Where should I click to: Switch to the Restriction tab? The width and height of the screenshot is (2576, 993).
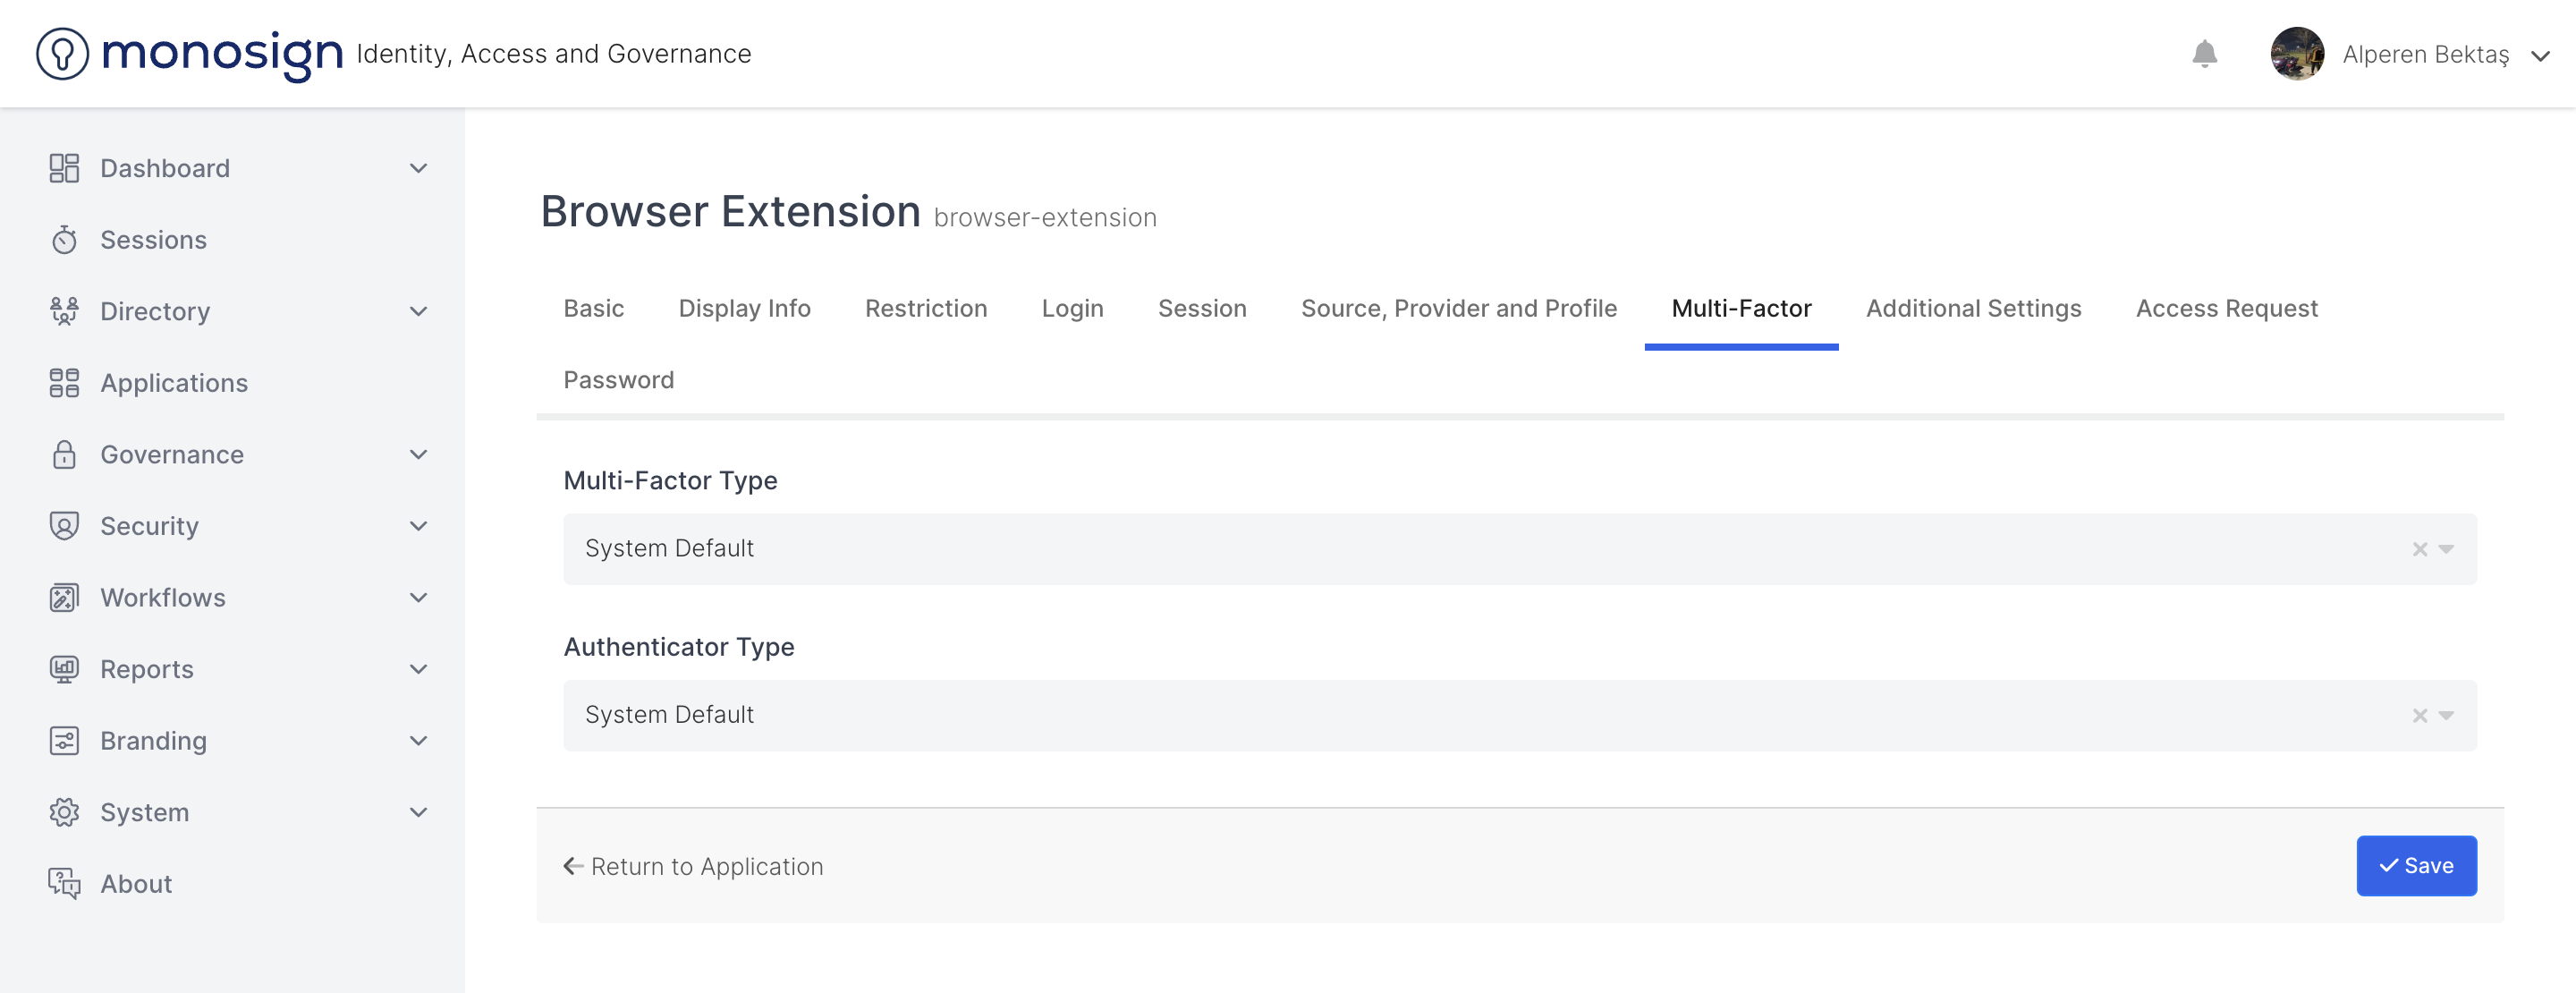click(925, 308)
